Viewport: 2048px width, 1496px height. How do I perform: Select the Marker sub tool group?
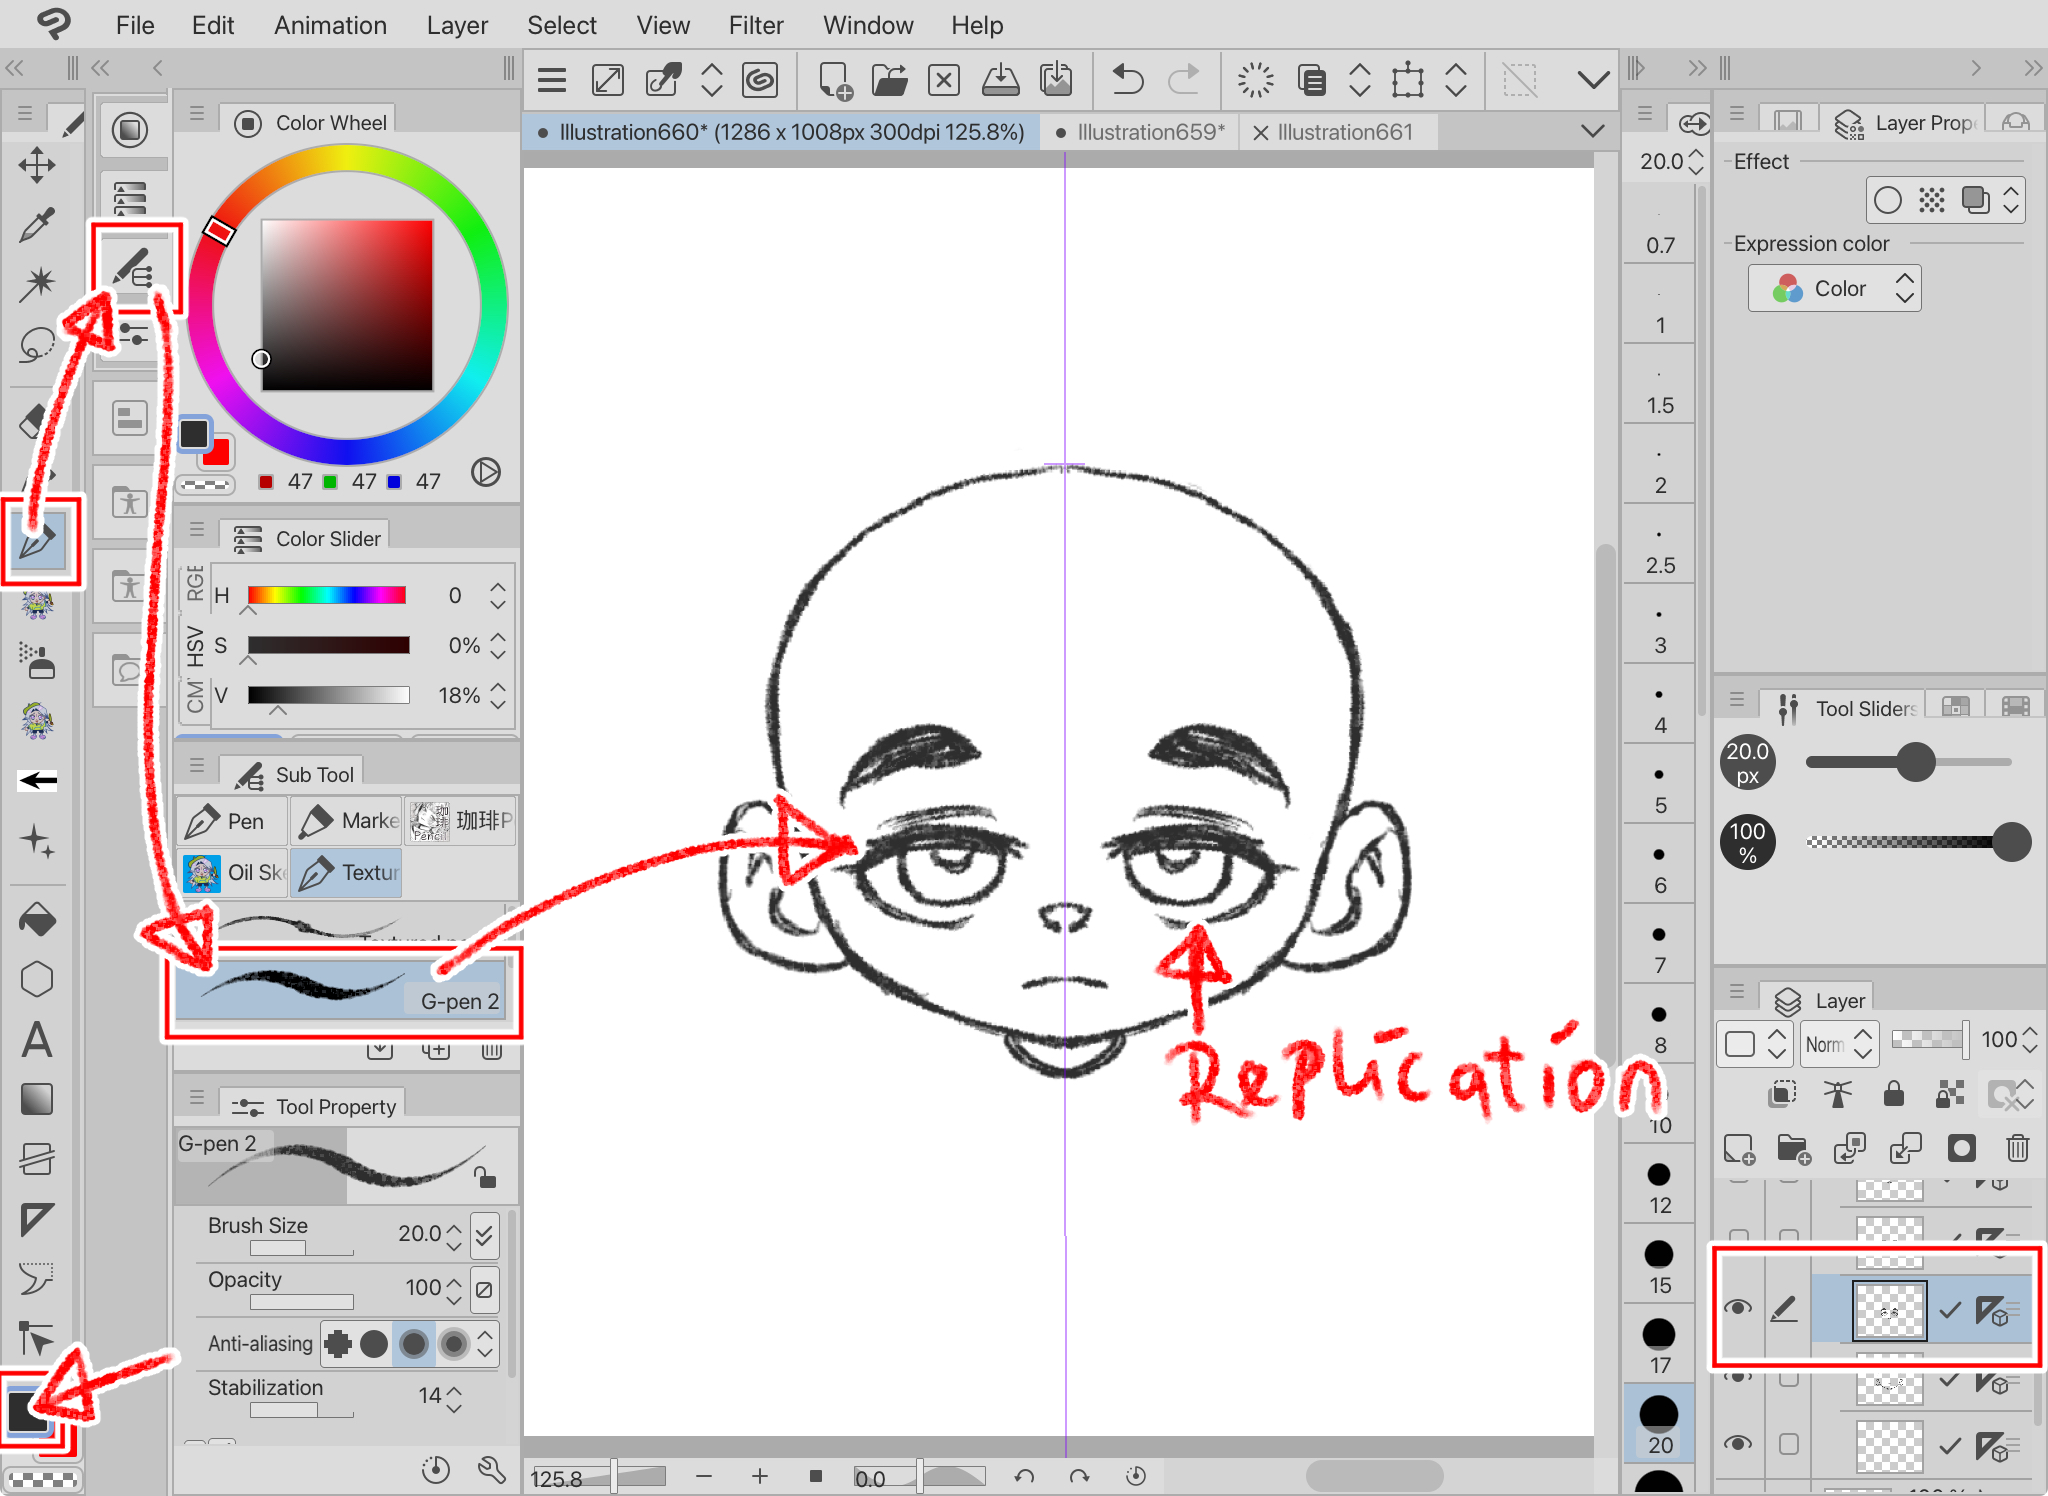pyautogui.click(x=346, y=821)
